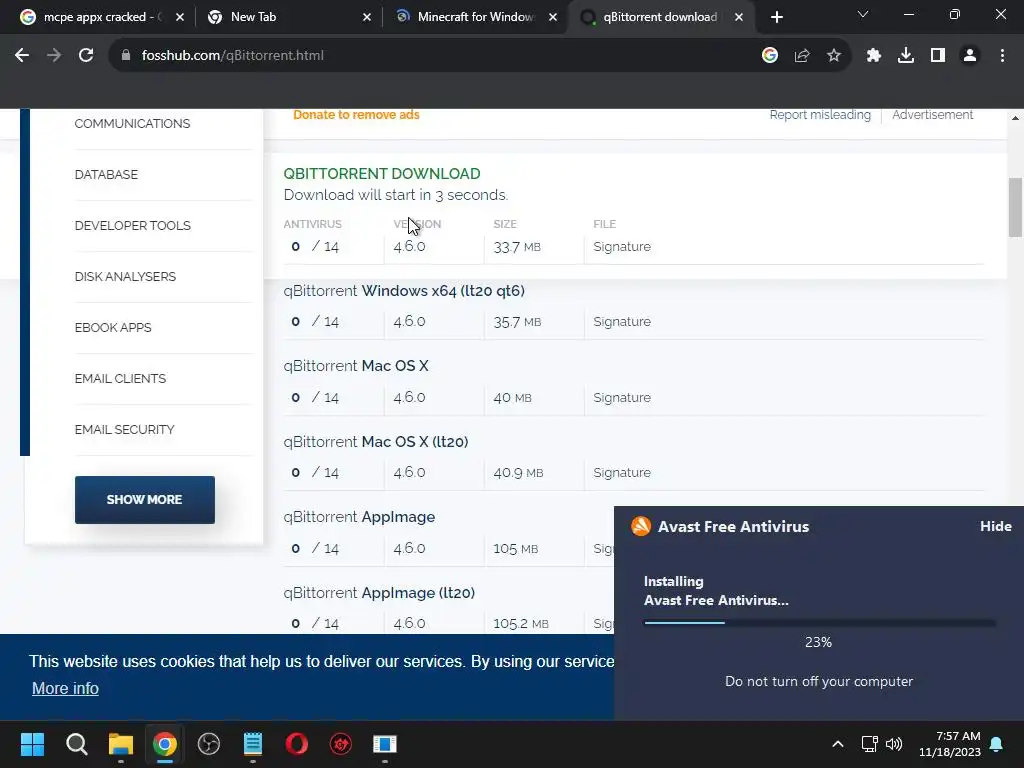Click the SHOW MORE button
1024x768 pixels.
(x=144, y=500)
